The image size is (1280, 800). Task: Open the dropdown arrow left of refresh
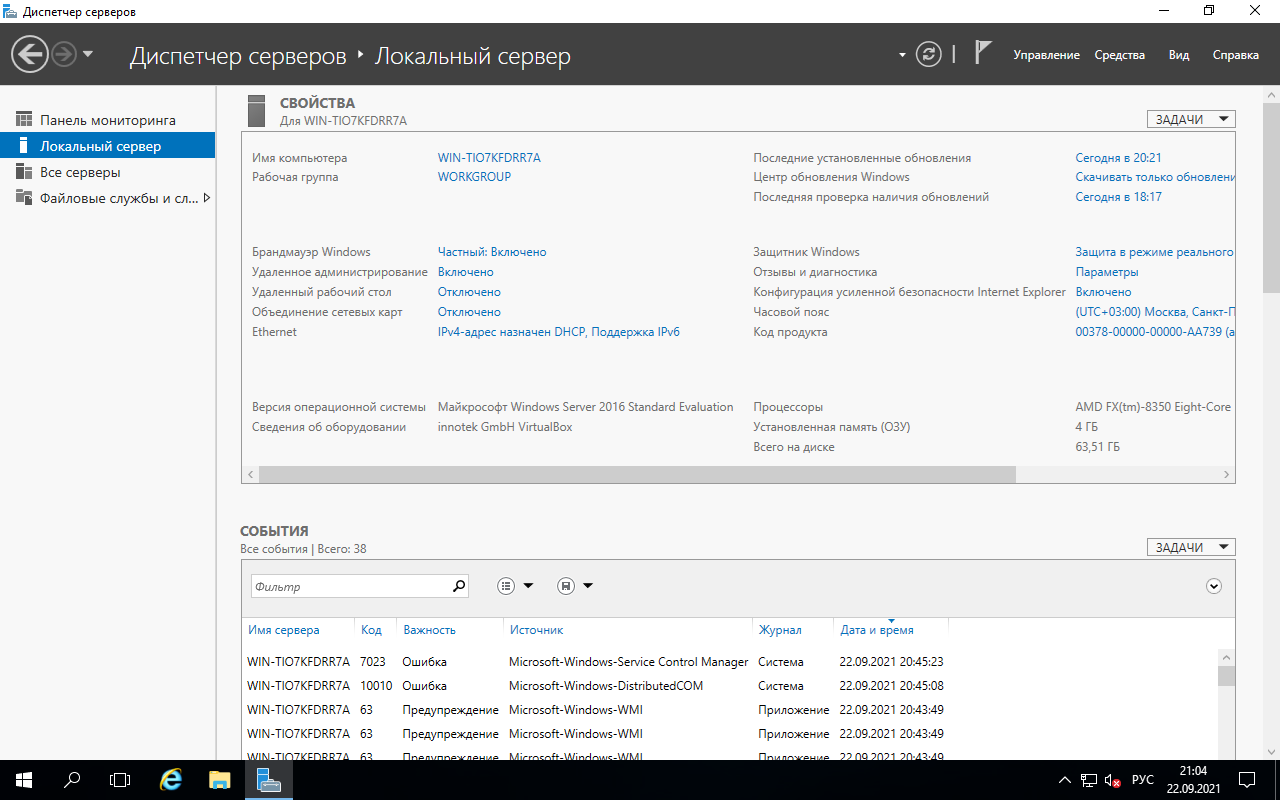point(902,55)
